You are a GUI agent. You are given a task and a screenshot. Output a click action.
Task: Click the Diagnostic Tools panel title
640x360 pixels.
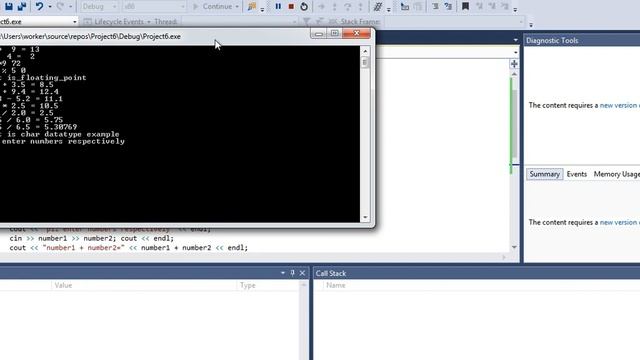tap(552, 40)
